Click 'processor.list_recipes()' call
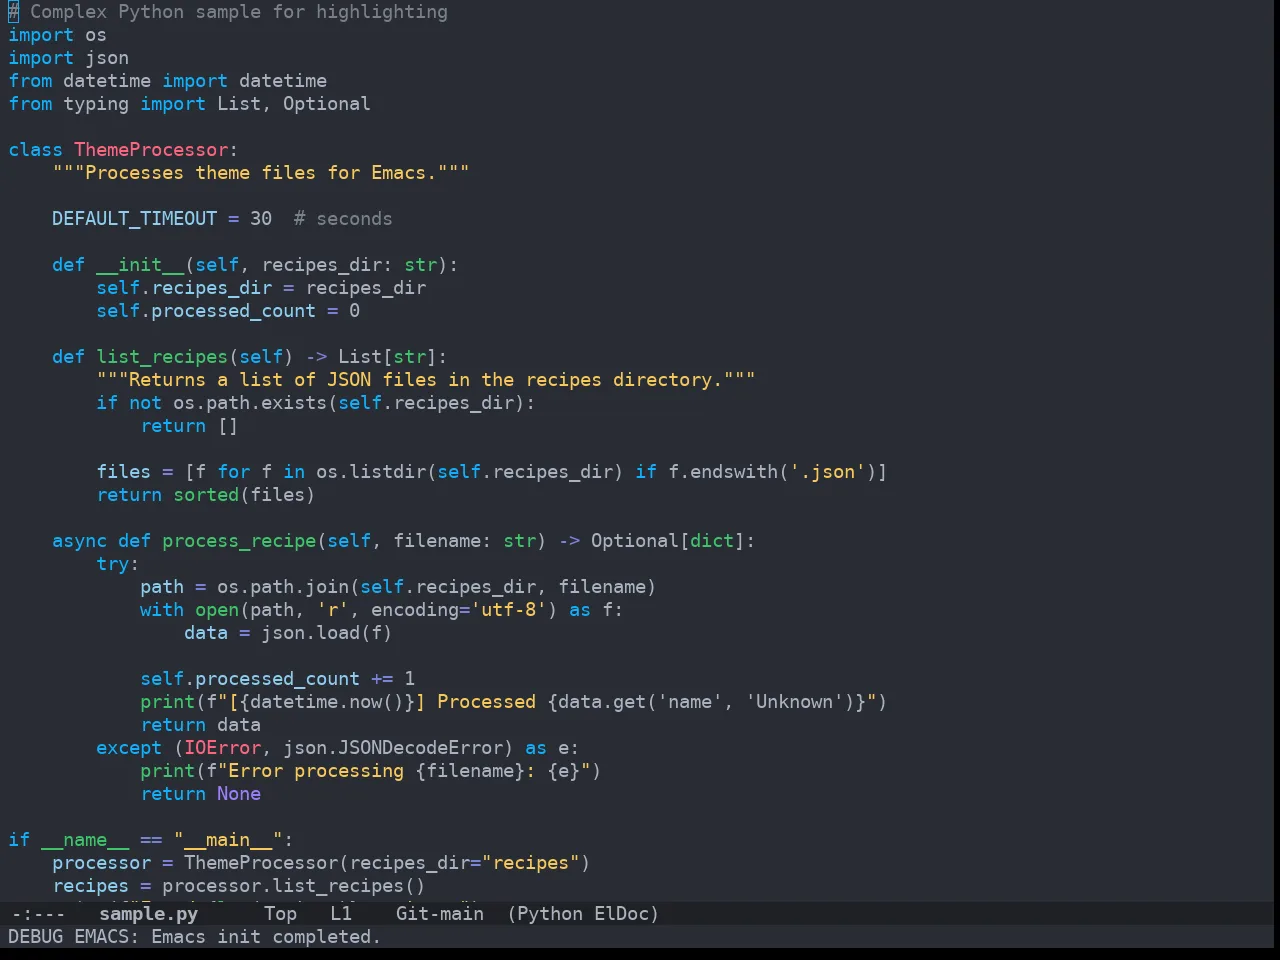 tap(294, 886)
